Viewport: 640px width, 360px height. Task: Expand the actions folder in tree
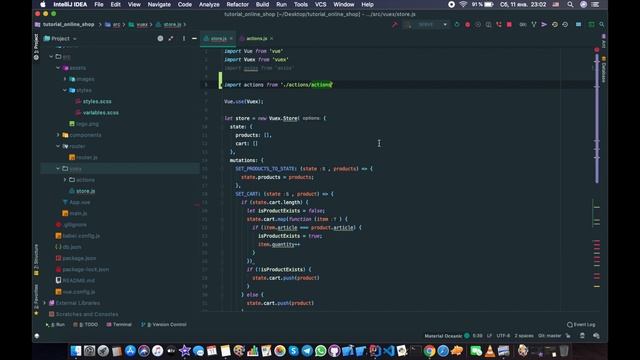65,180
